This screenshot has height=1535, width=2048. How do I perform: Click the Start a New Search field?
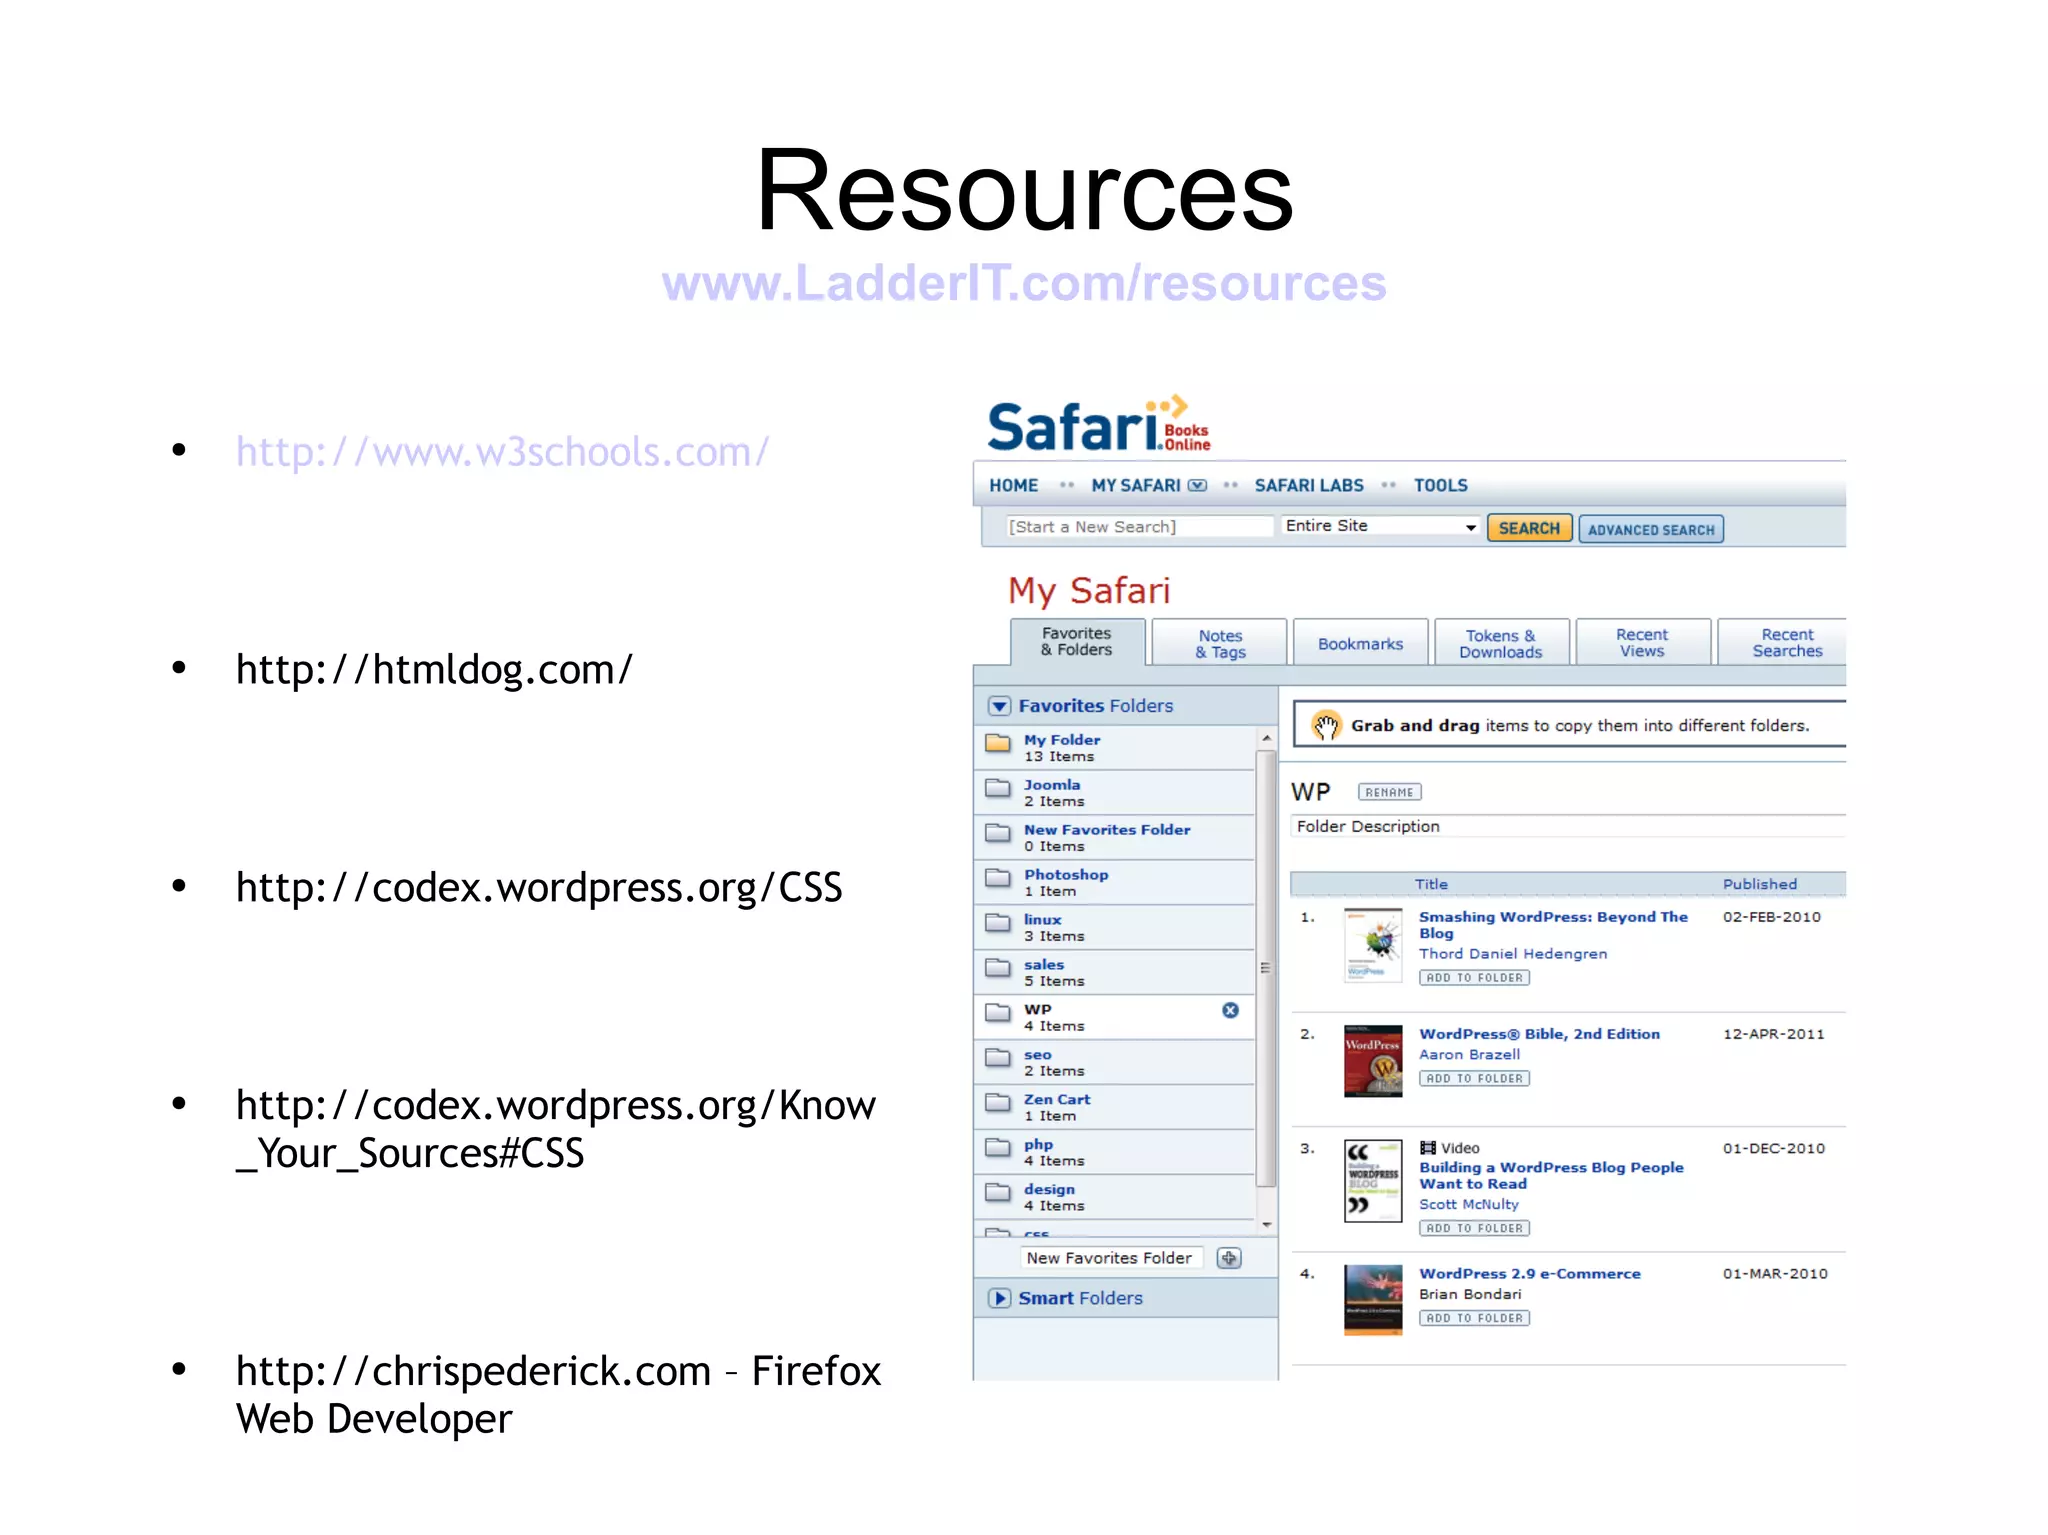(x=1138, y=526)
